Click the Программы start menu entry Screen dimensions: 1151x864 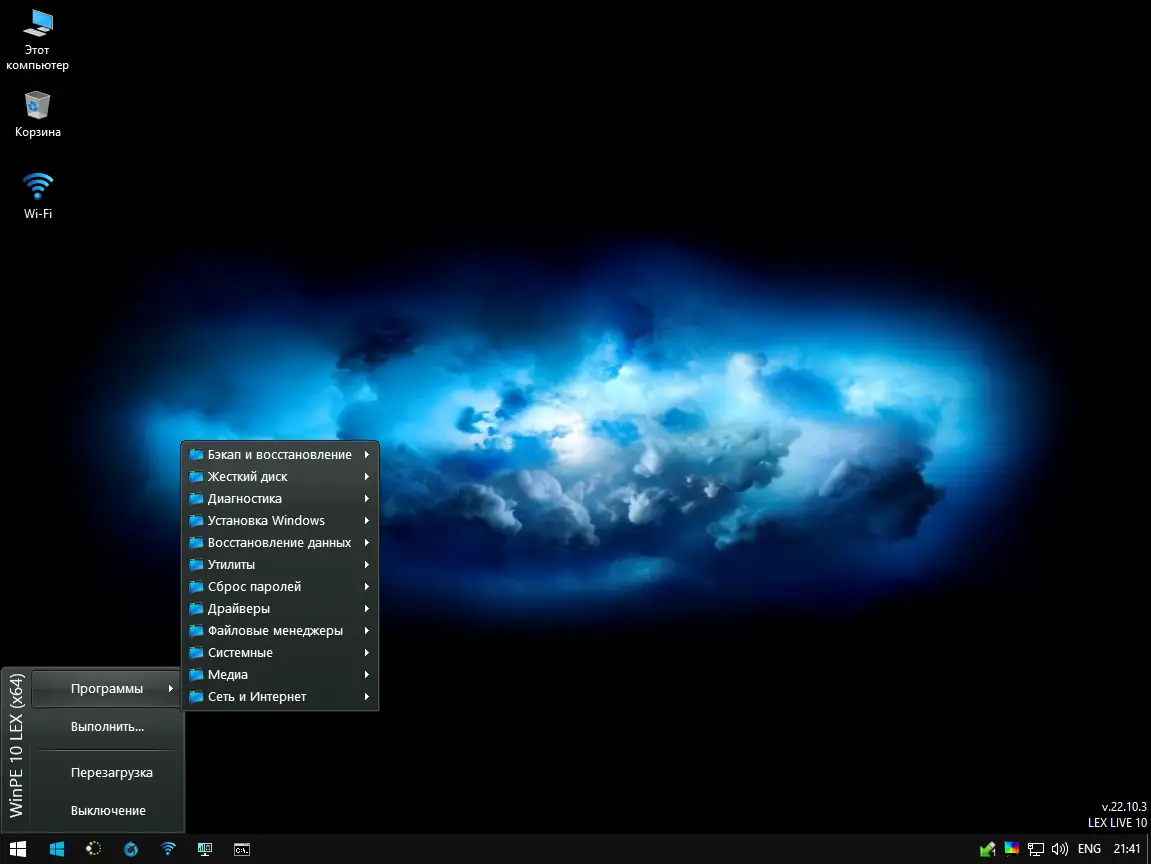tap(107, 689)
